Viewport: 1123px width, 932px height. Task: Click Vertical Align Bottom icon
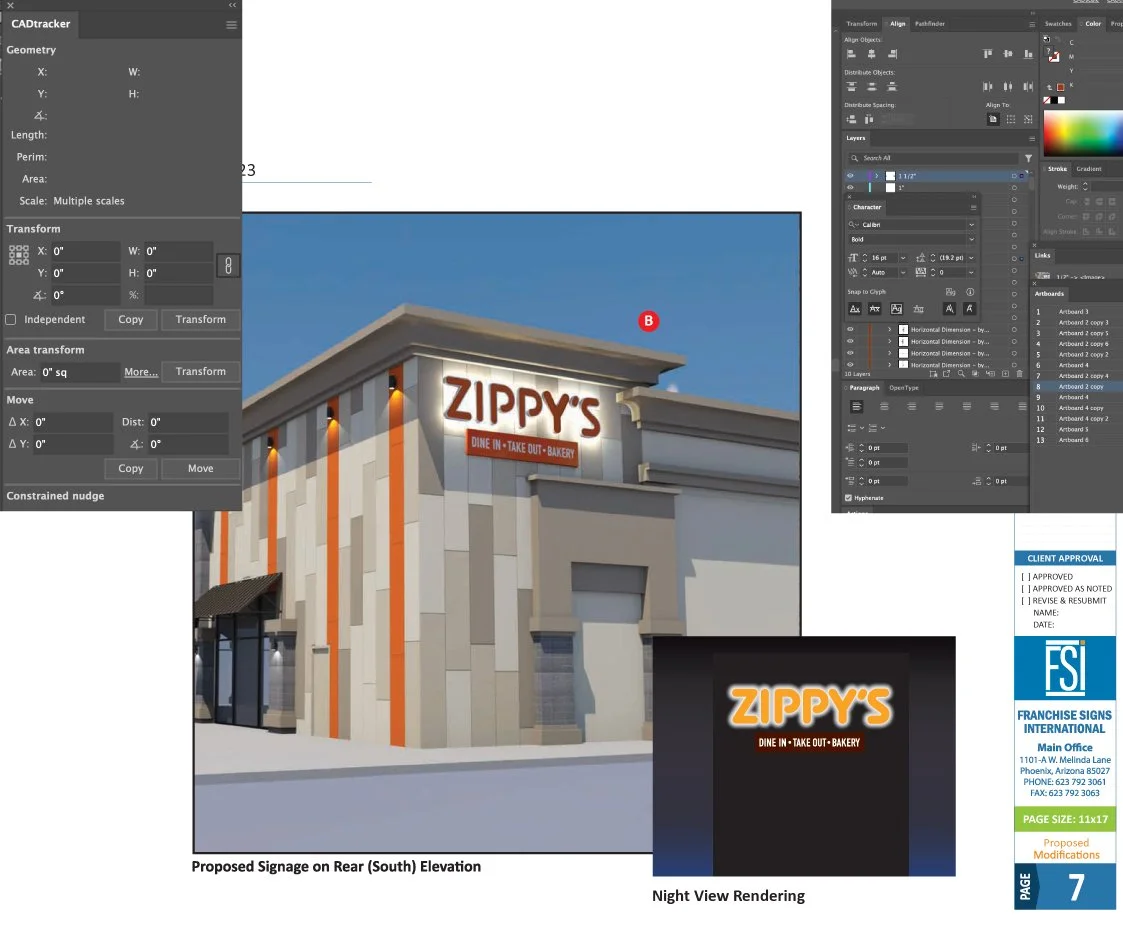click(1028, 54)
